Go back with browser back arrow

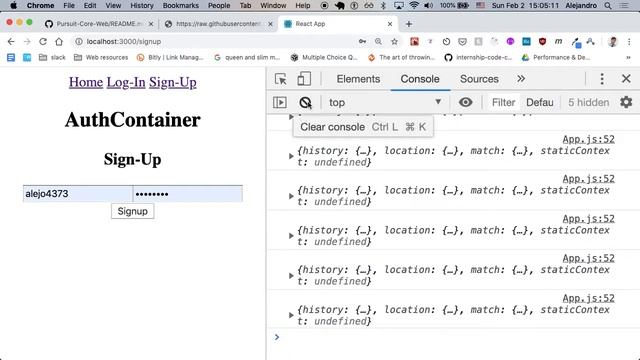coord(11,42)
